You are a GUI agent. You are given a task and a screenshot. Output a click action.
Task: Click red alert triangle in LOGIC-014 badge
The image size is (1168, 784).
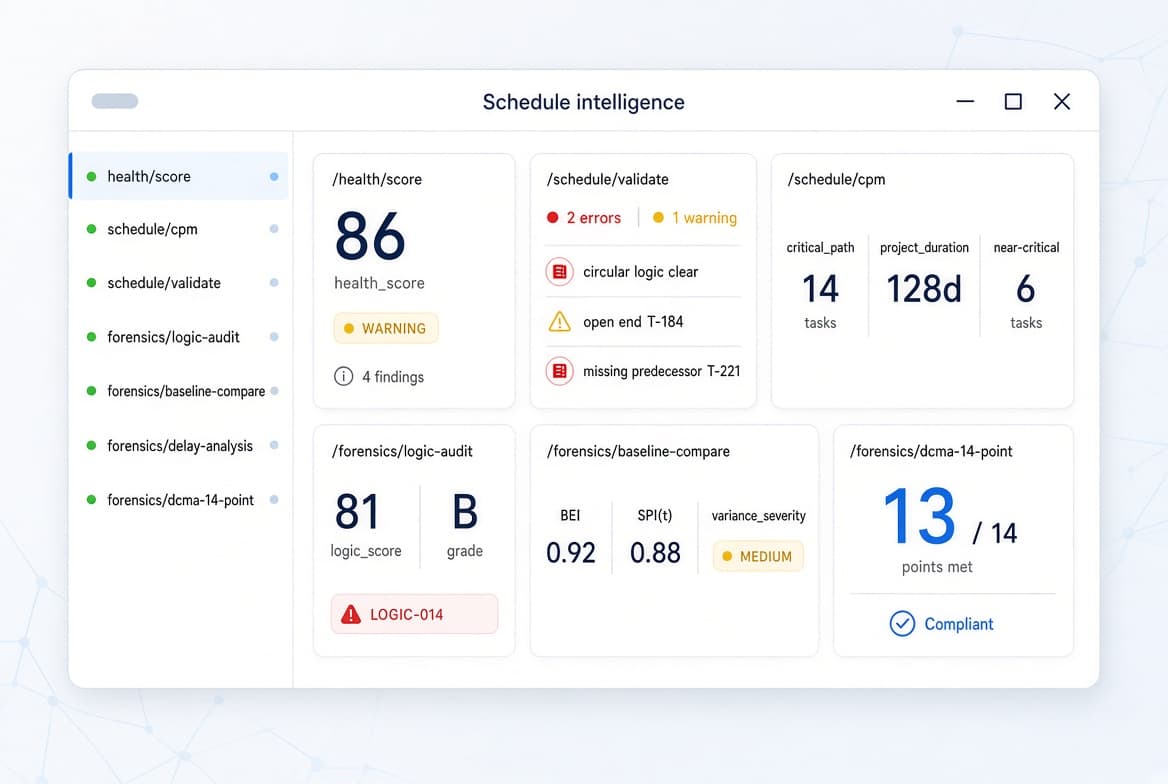coord(351,615)
